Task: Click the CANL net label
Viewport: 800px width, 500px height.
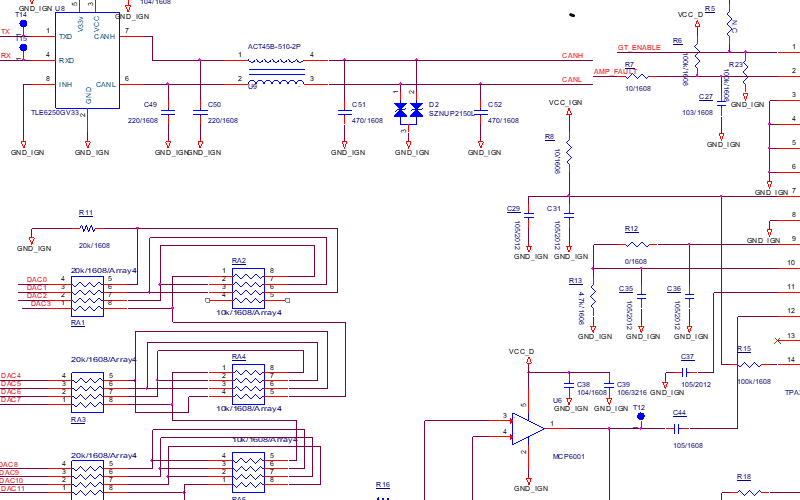Action: [572, 79]
